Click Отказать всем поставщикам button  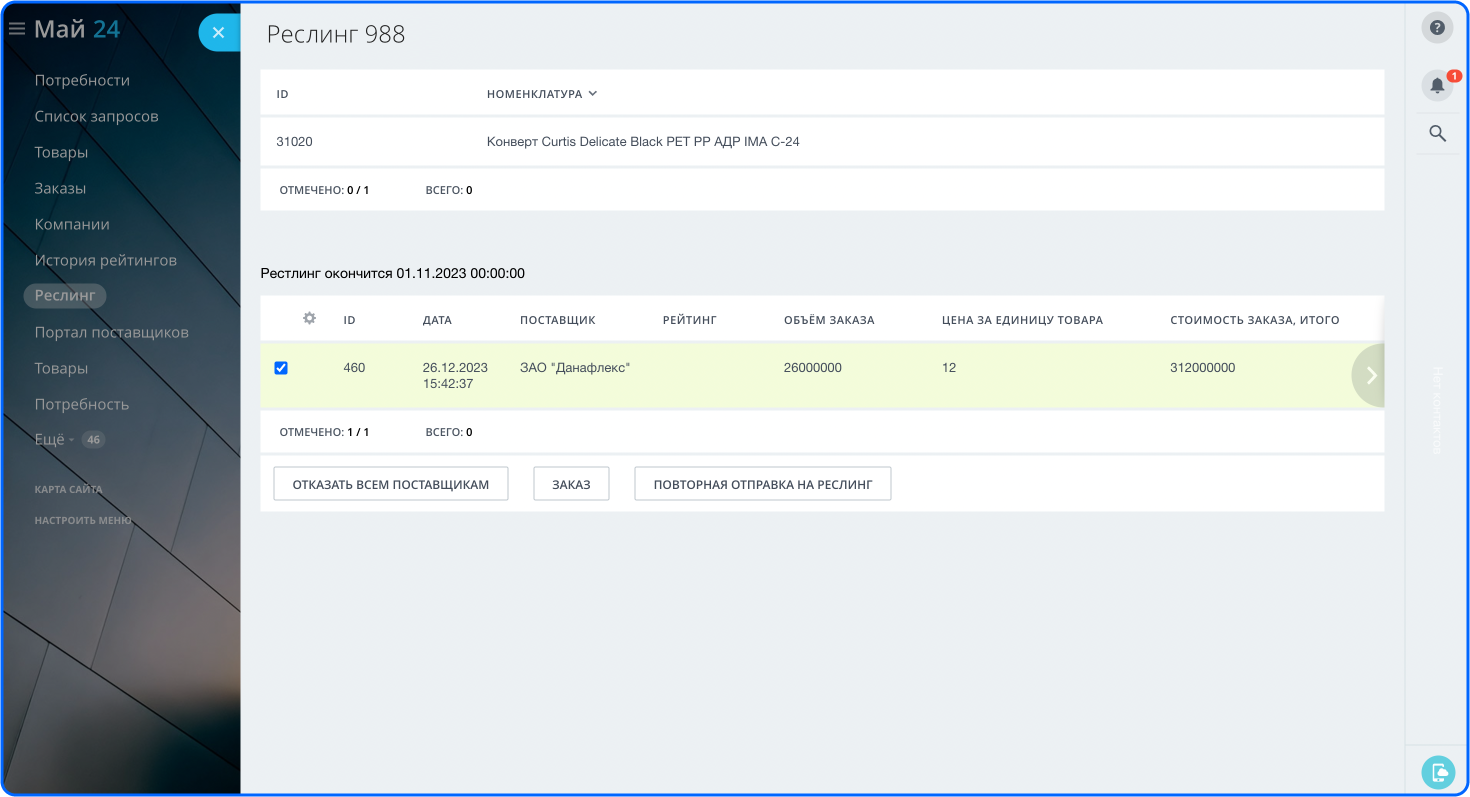coord(391,484)
